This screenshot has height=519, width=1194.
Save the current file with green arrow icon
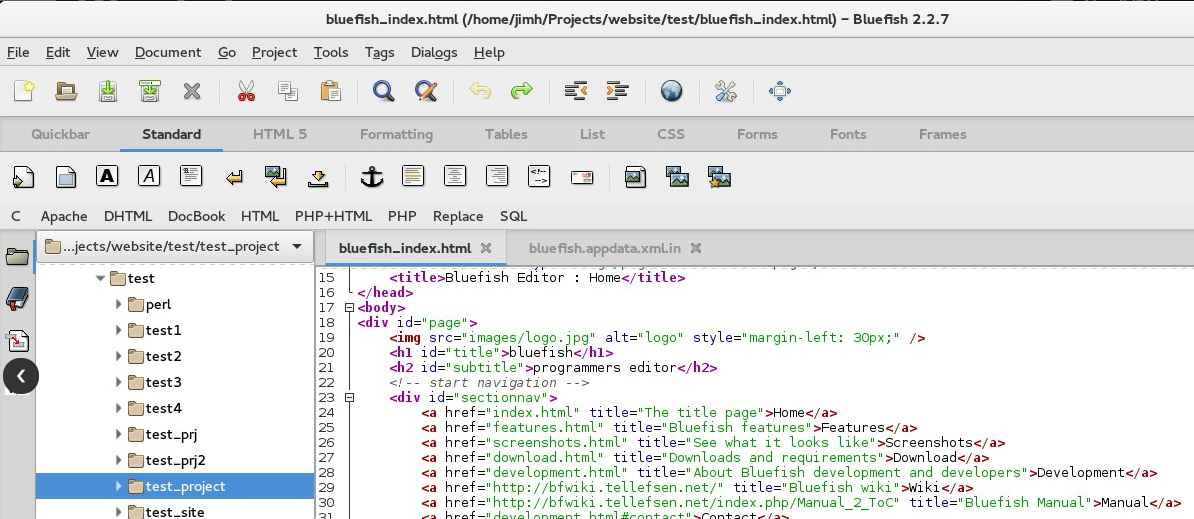[x=108, y=91]
